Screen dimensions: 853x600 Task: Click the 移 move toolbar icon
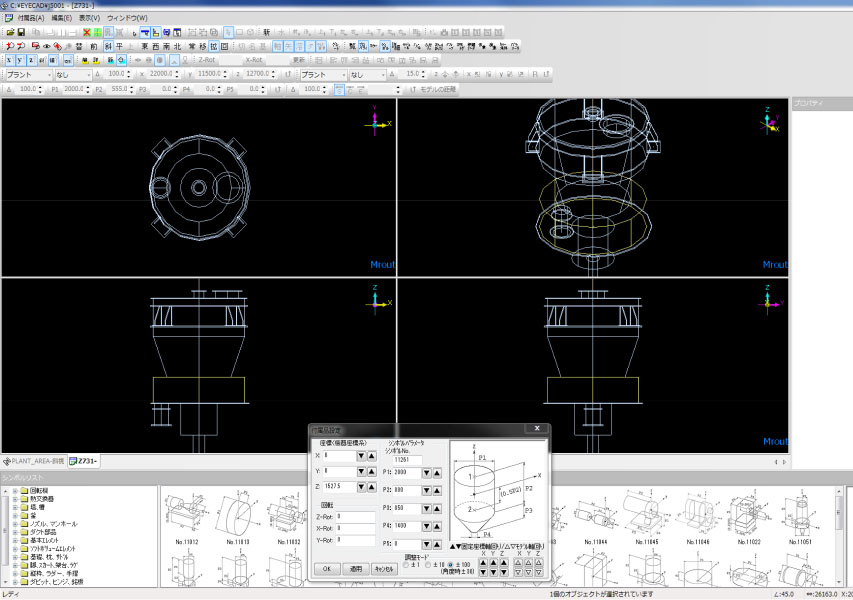tap(203, 46)
